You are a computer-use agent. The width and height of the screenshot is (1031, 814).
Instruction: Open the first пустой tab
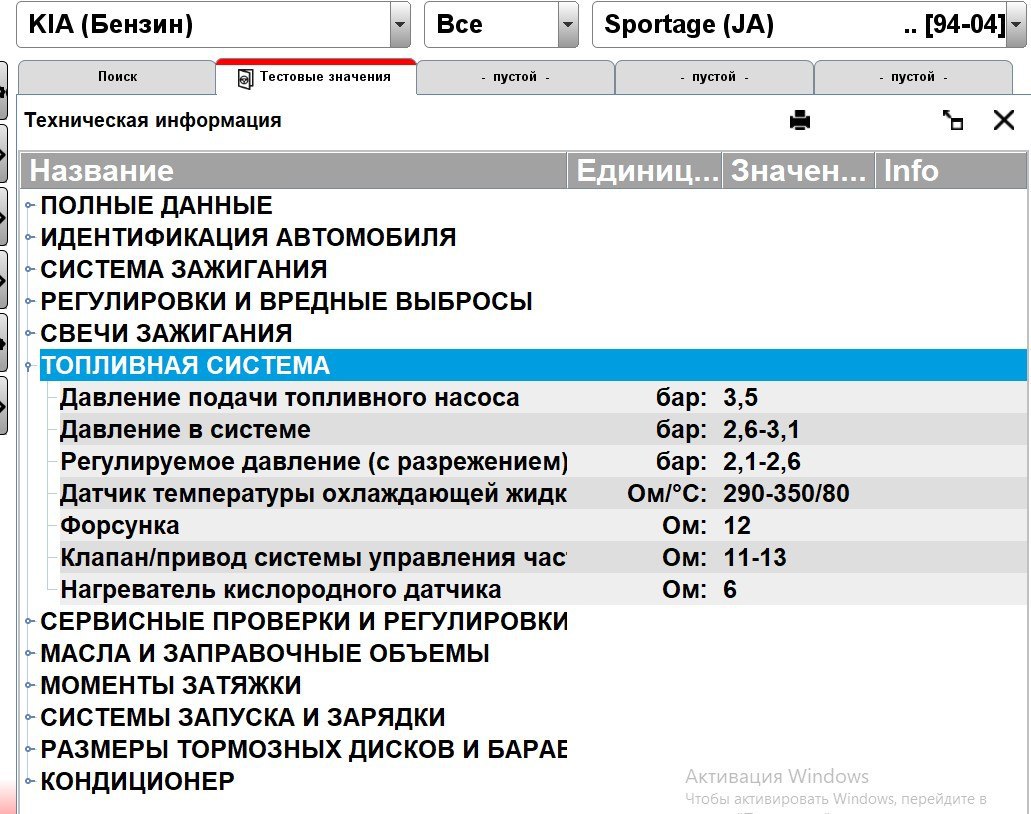pyautogui.click(x=516, y=77)
